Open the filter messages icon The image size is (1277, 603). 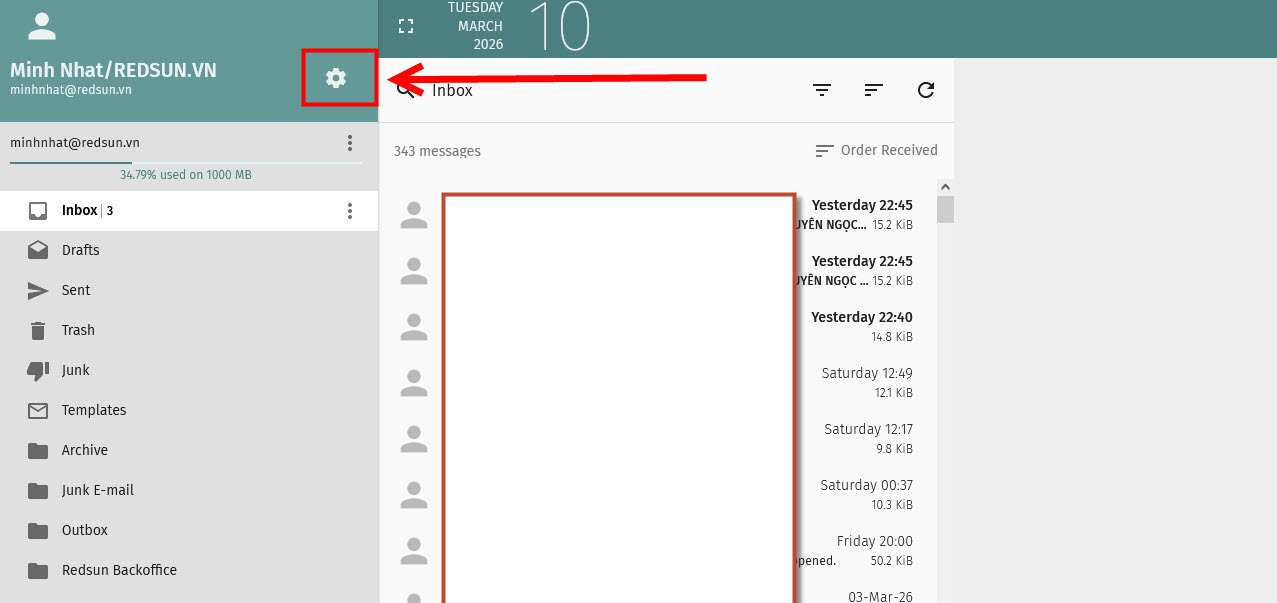coord(822,90)
